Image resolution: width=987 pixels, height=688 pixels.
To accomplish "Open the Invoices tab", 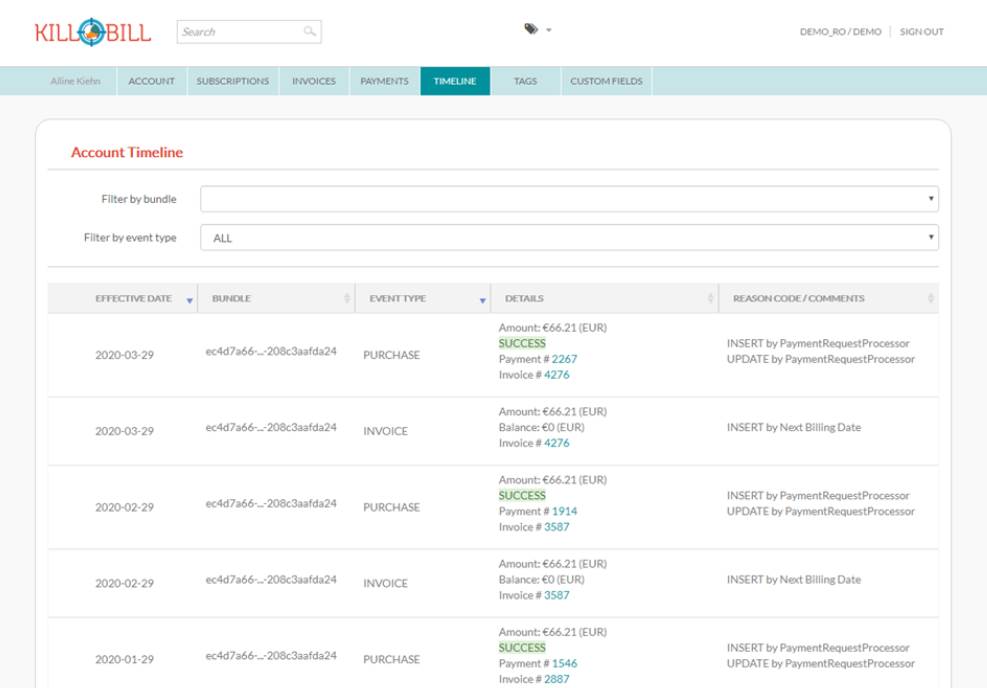I will [x=313, y=81].
